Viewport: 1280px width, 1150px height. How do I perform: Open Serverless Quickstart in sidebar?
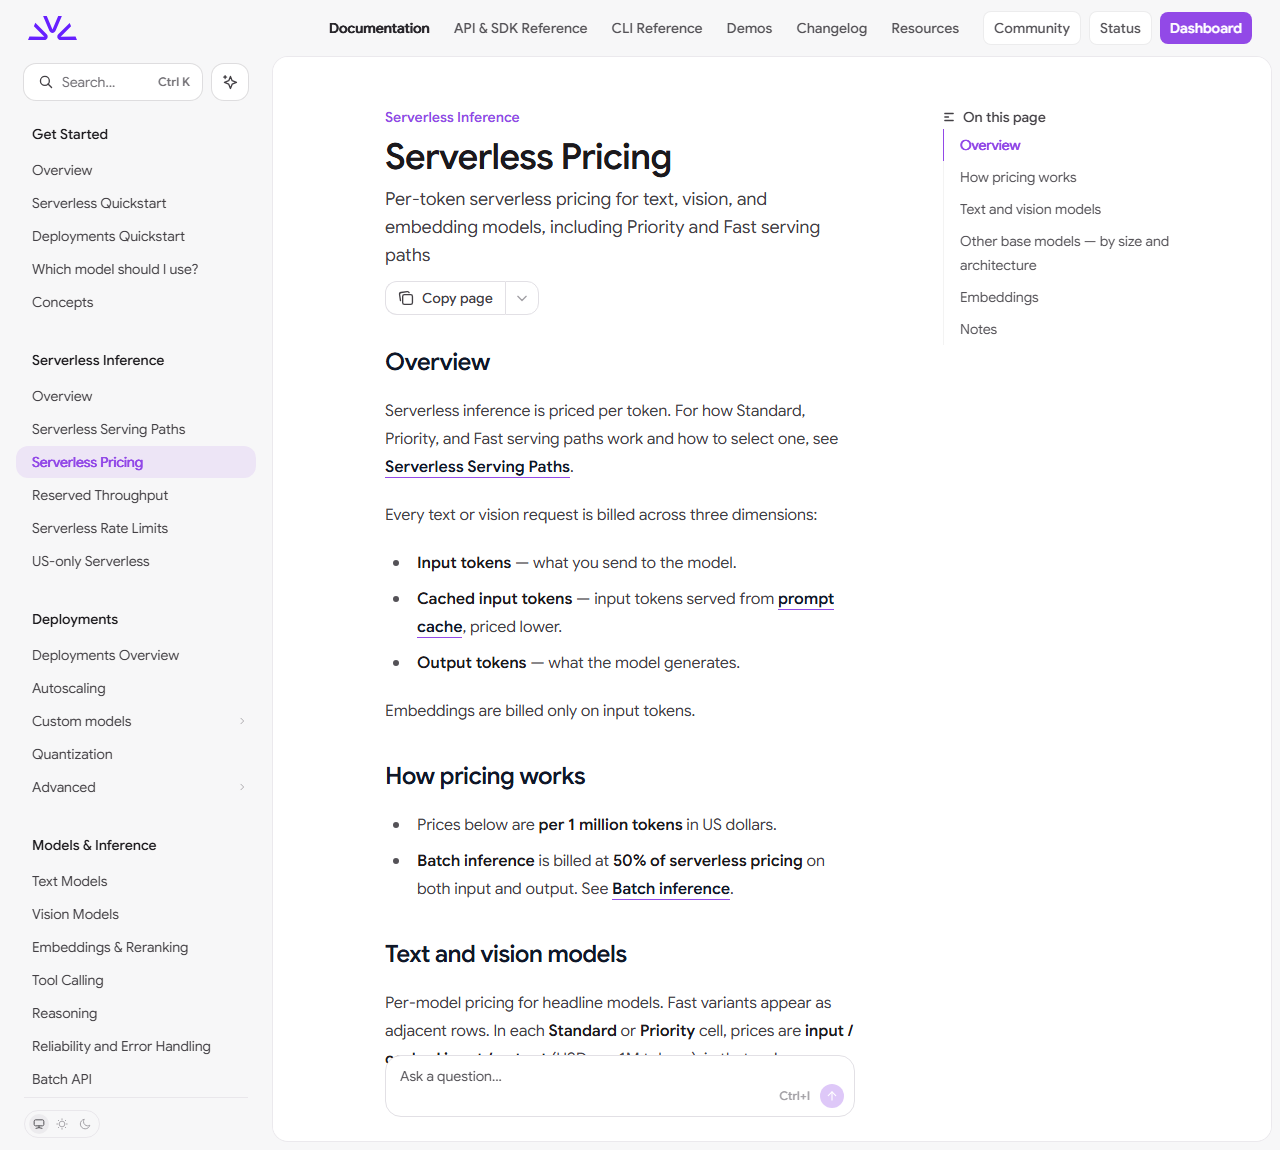click(x=136, y=203)
